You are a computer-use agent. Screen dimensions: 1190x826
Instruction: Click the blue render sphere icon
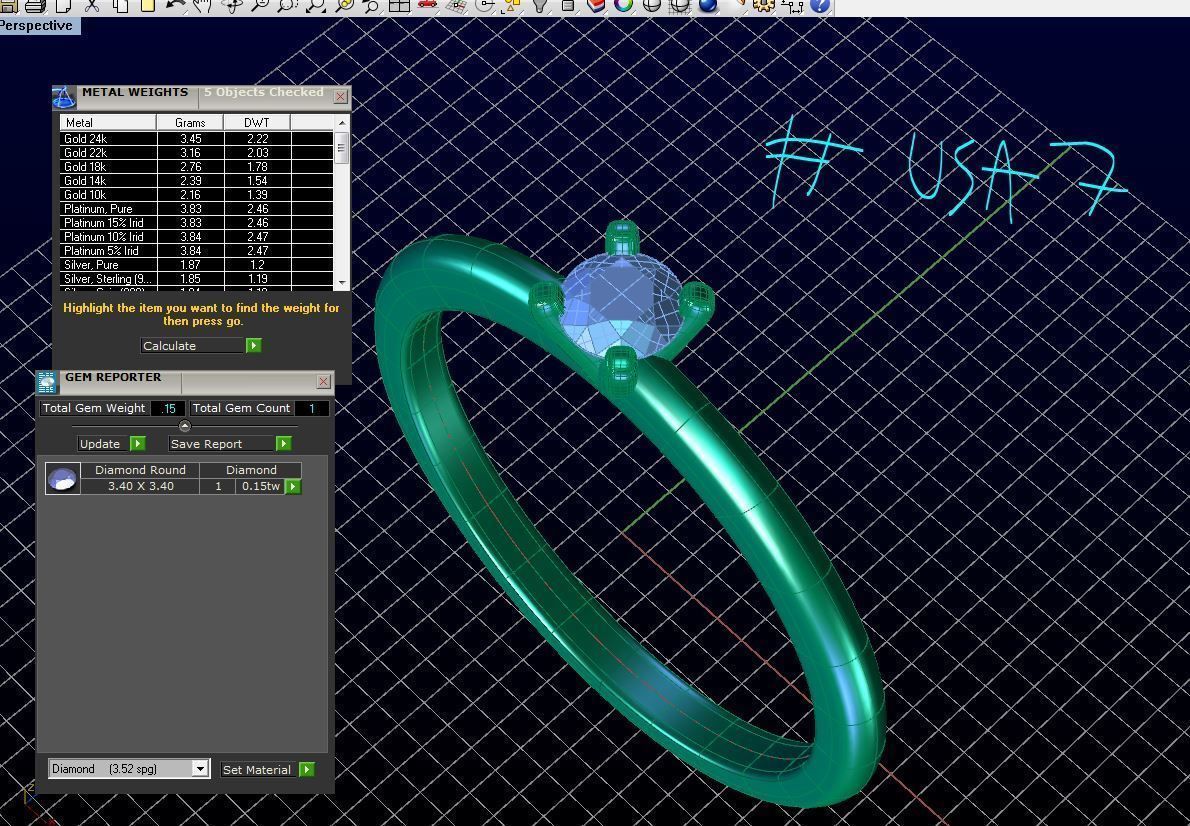point(707,5)
